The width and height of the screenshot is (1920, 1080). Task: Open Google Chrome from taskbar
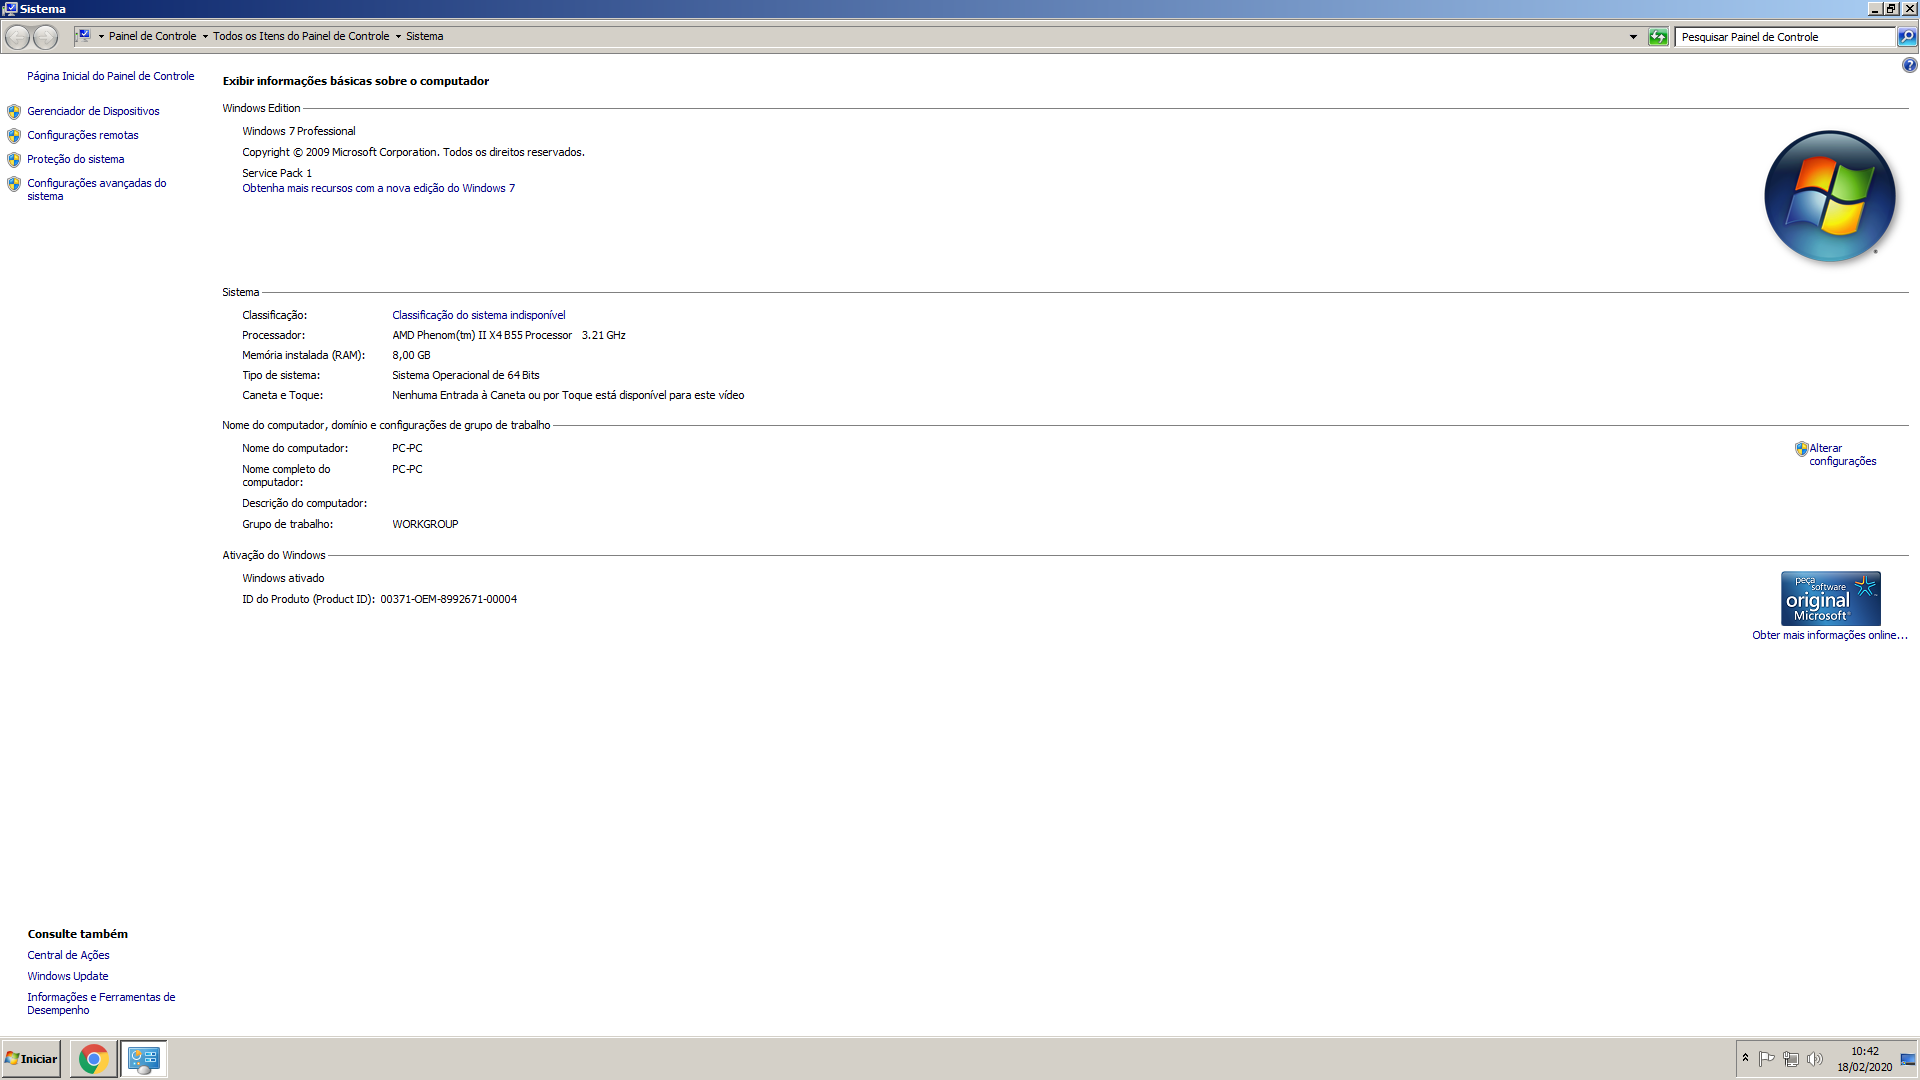[93, 1058]
